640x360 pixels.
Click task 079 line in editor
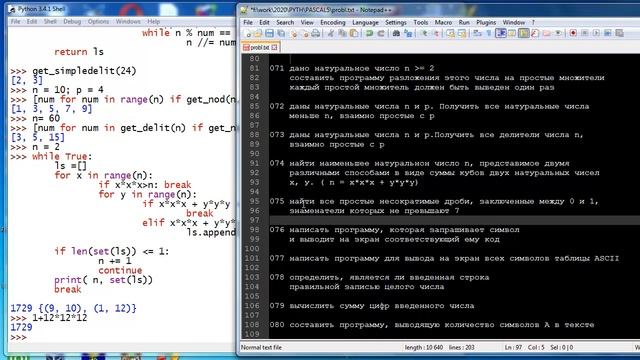(x=371, y=306)
